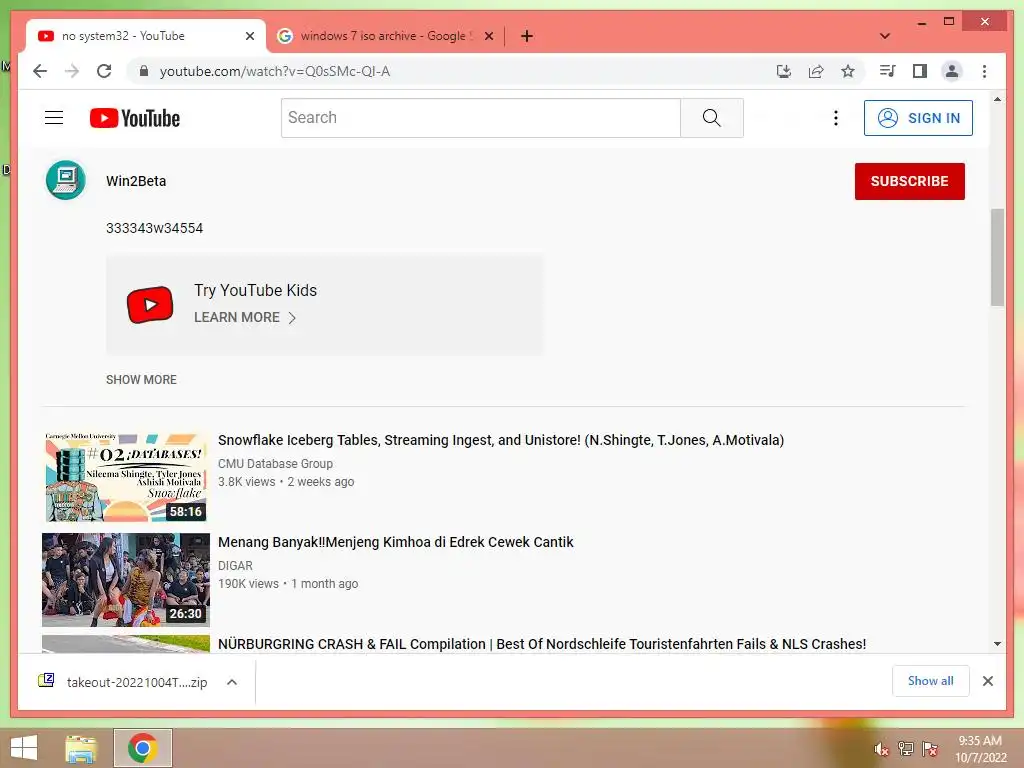The height and width of the screenshot is (768, 1024).
Task: Close the 'windows 7 iso archive' tab
Action: point(488,36)
